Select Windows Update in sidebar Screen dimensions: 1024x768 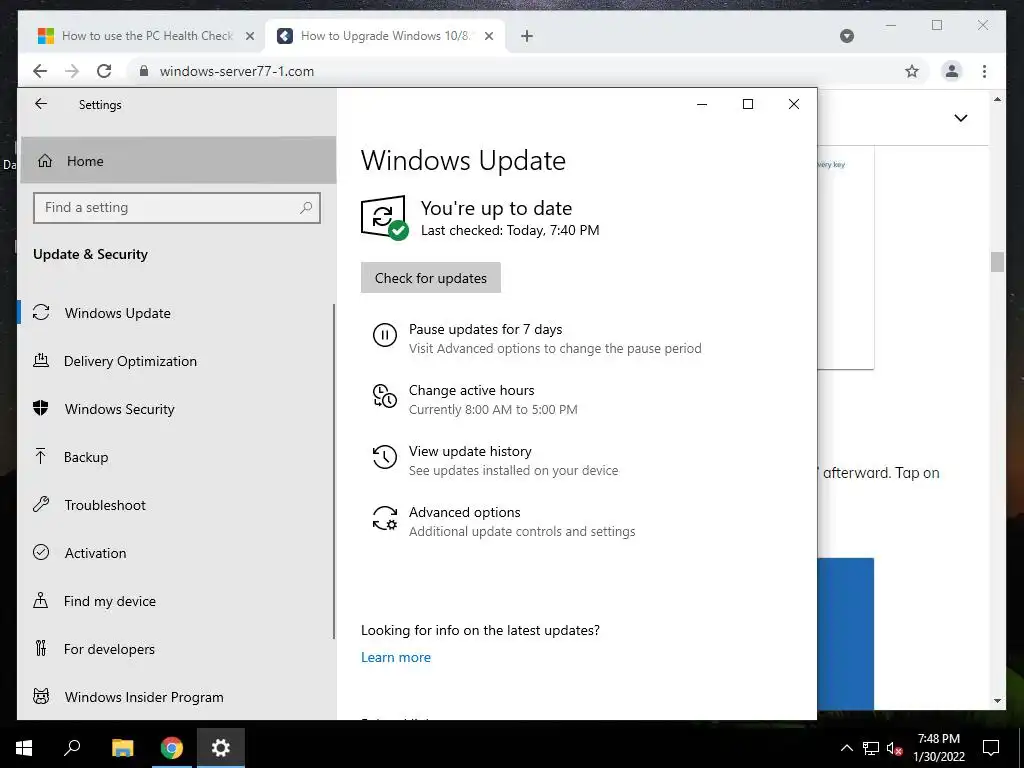[x=175, y=313]
